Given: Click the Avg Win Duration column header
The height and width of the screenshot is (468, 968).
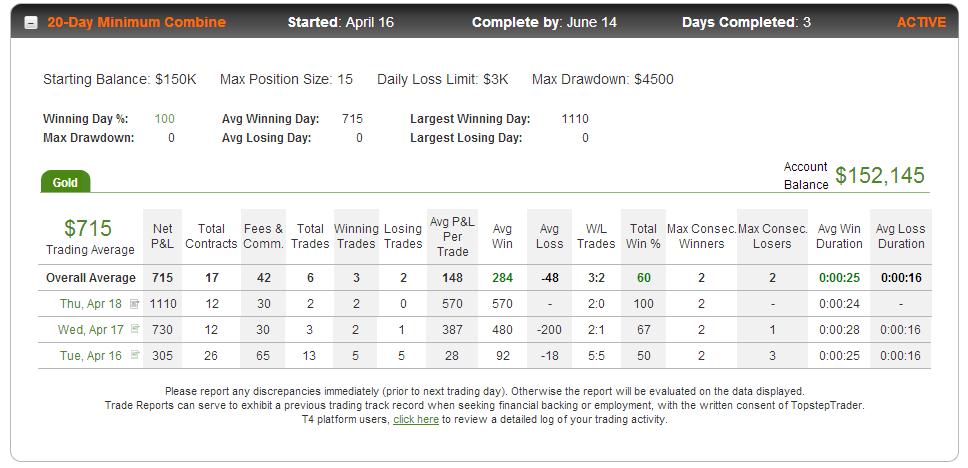Looking at the screenshot, I should pos(839,236).
